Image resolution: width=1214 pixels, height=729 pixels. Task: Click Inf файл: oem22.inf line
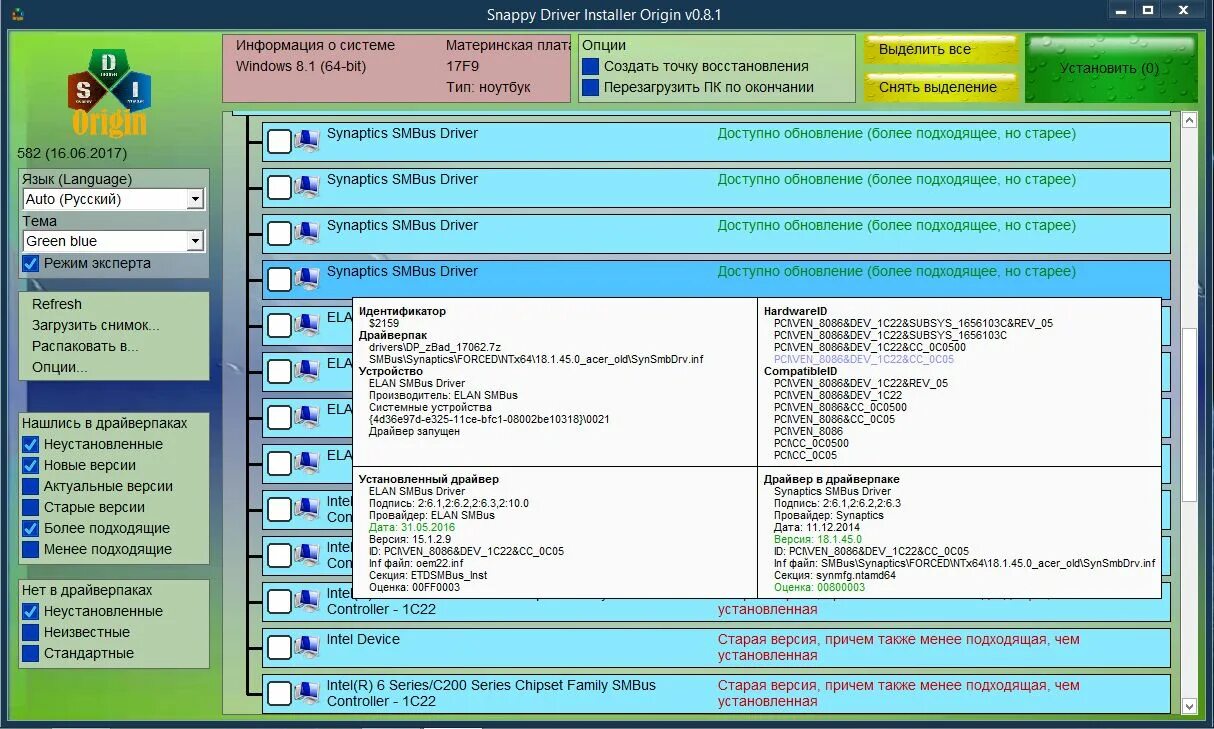tap(415, 563)
